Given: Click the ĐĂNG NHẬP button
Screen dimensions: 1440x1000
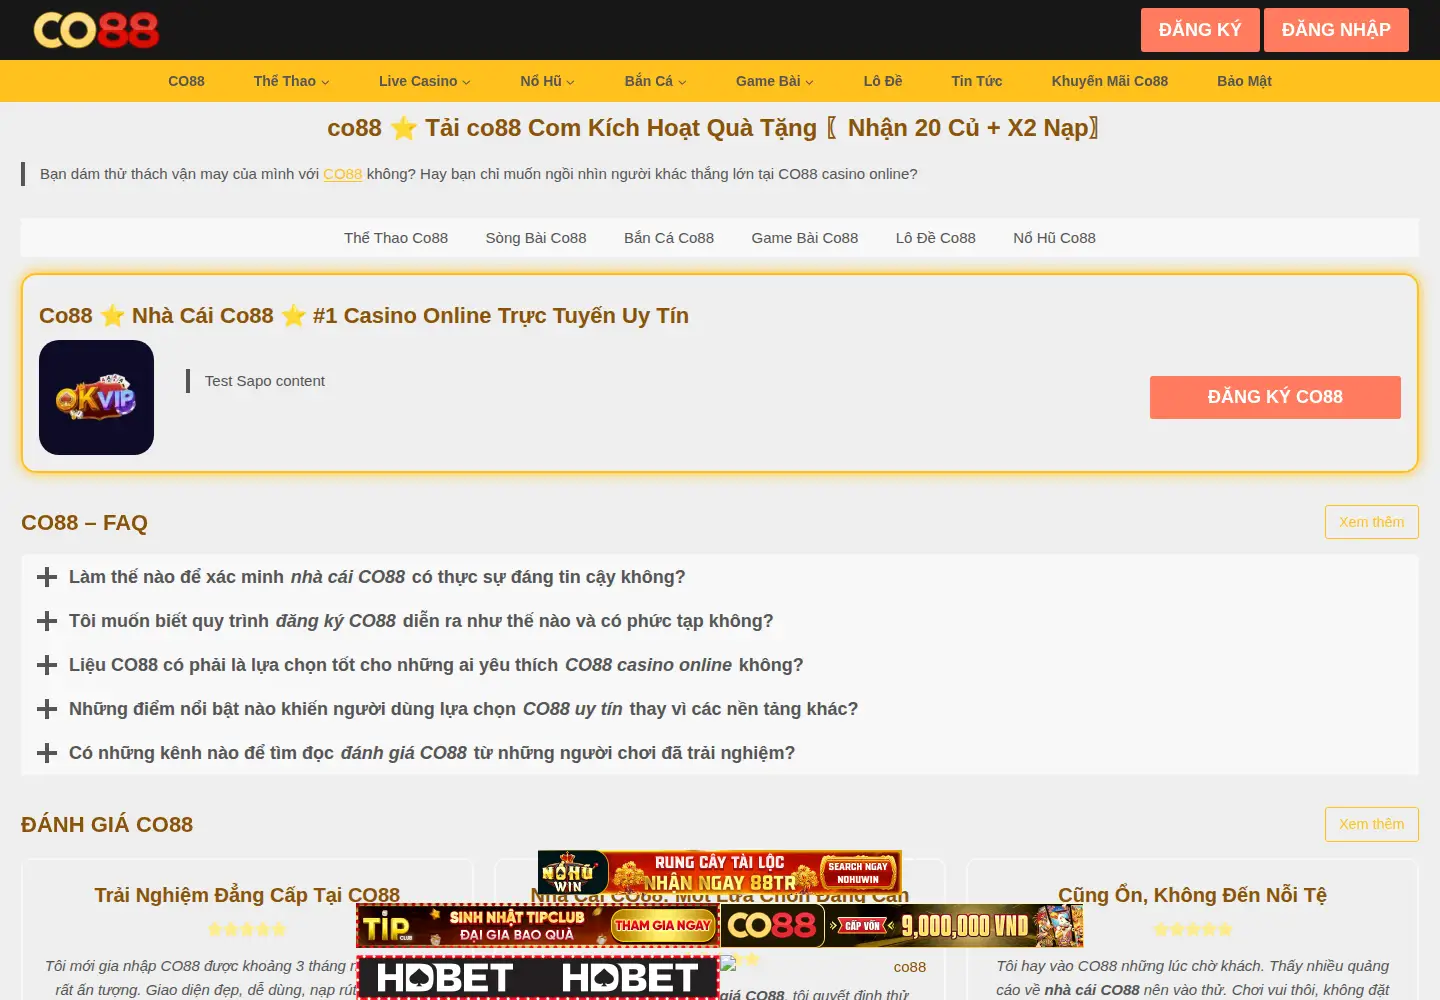Looking at the screenshot, I should (x=1336, y=30).
